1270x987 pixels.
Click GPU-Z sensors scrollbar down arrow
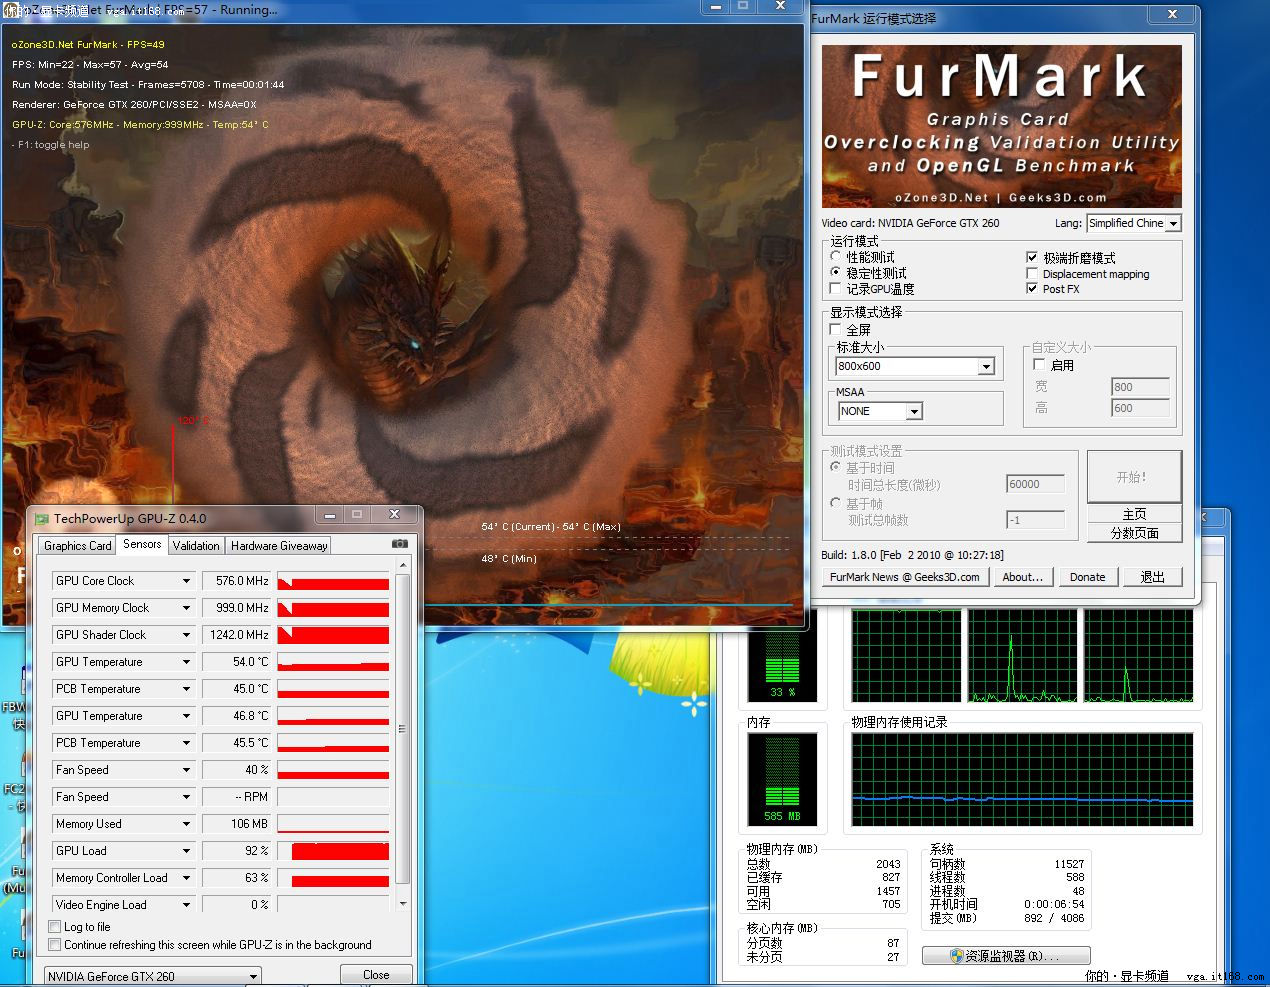403,903
